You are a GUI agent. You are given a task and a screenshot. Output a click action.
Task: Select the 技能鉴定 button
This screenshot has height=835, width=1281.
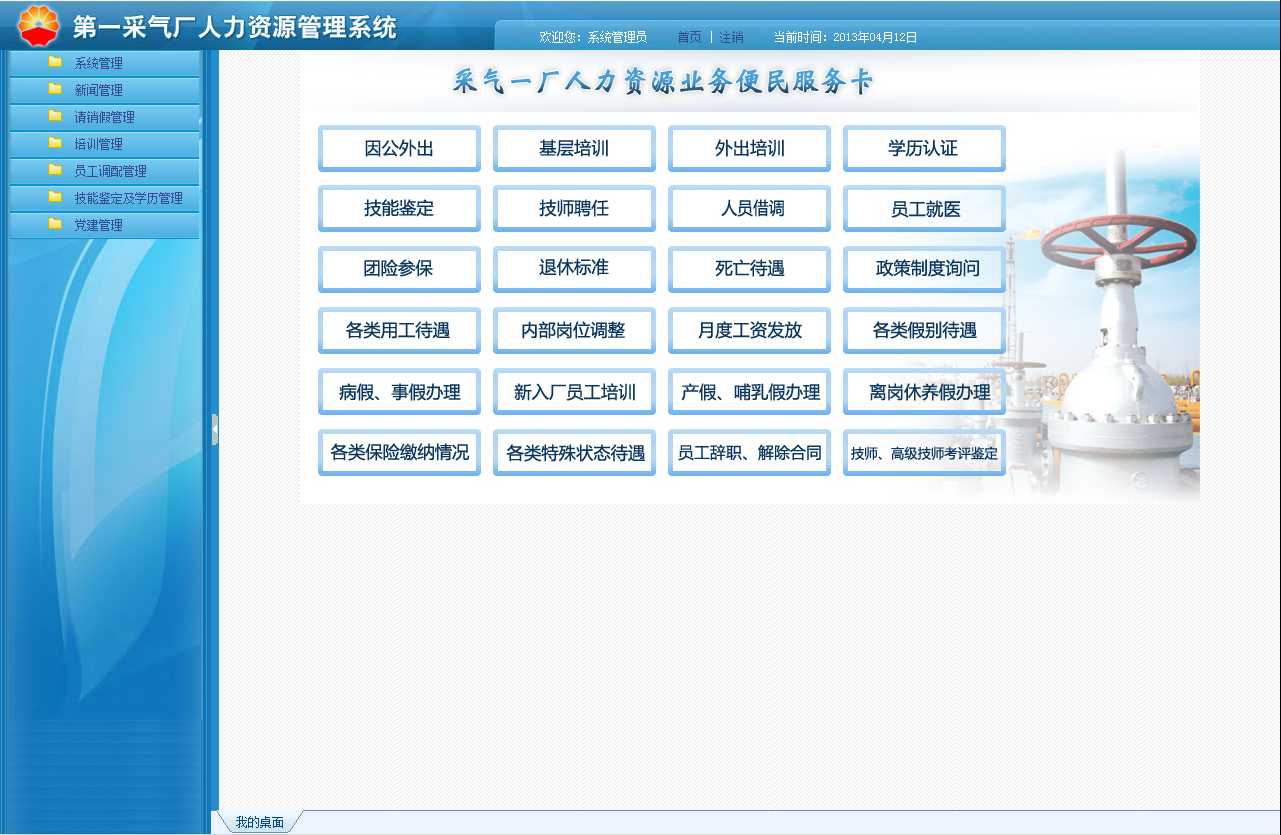click(x=399, y=209)
